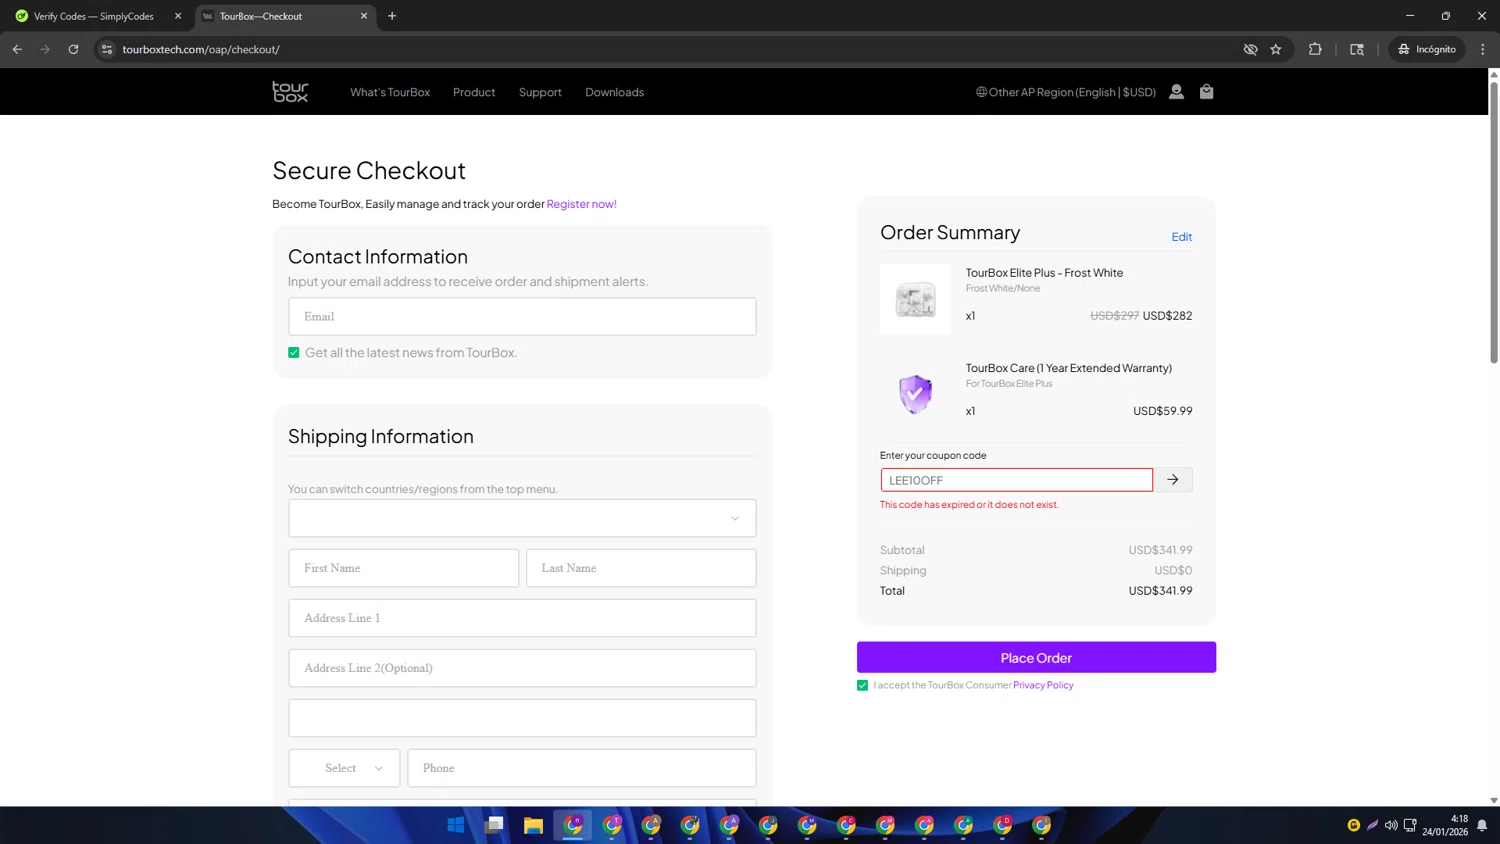
Task: Click the Email input field
Action: click(522, 316)
